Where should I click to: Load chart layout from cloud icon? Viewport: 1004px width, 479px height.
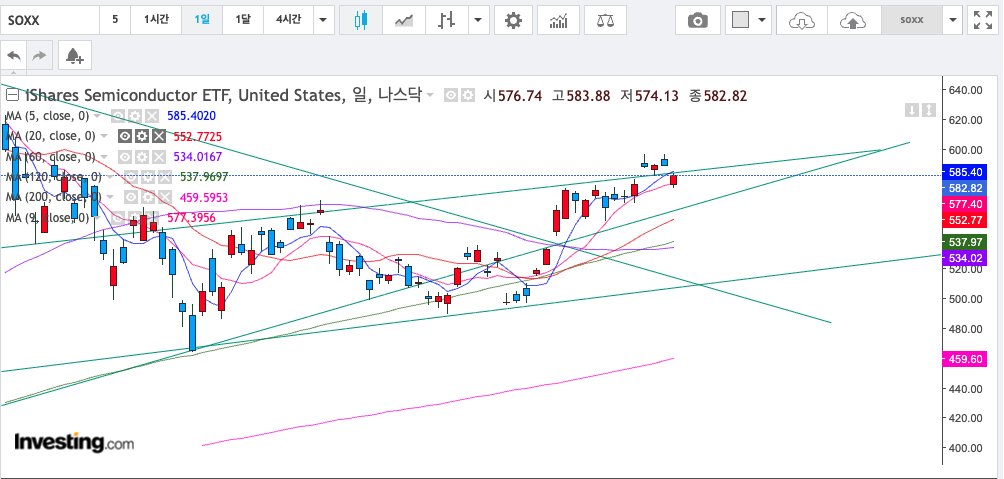[801, 20]
